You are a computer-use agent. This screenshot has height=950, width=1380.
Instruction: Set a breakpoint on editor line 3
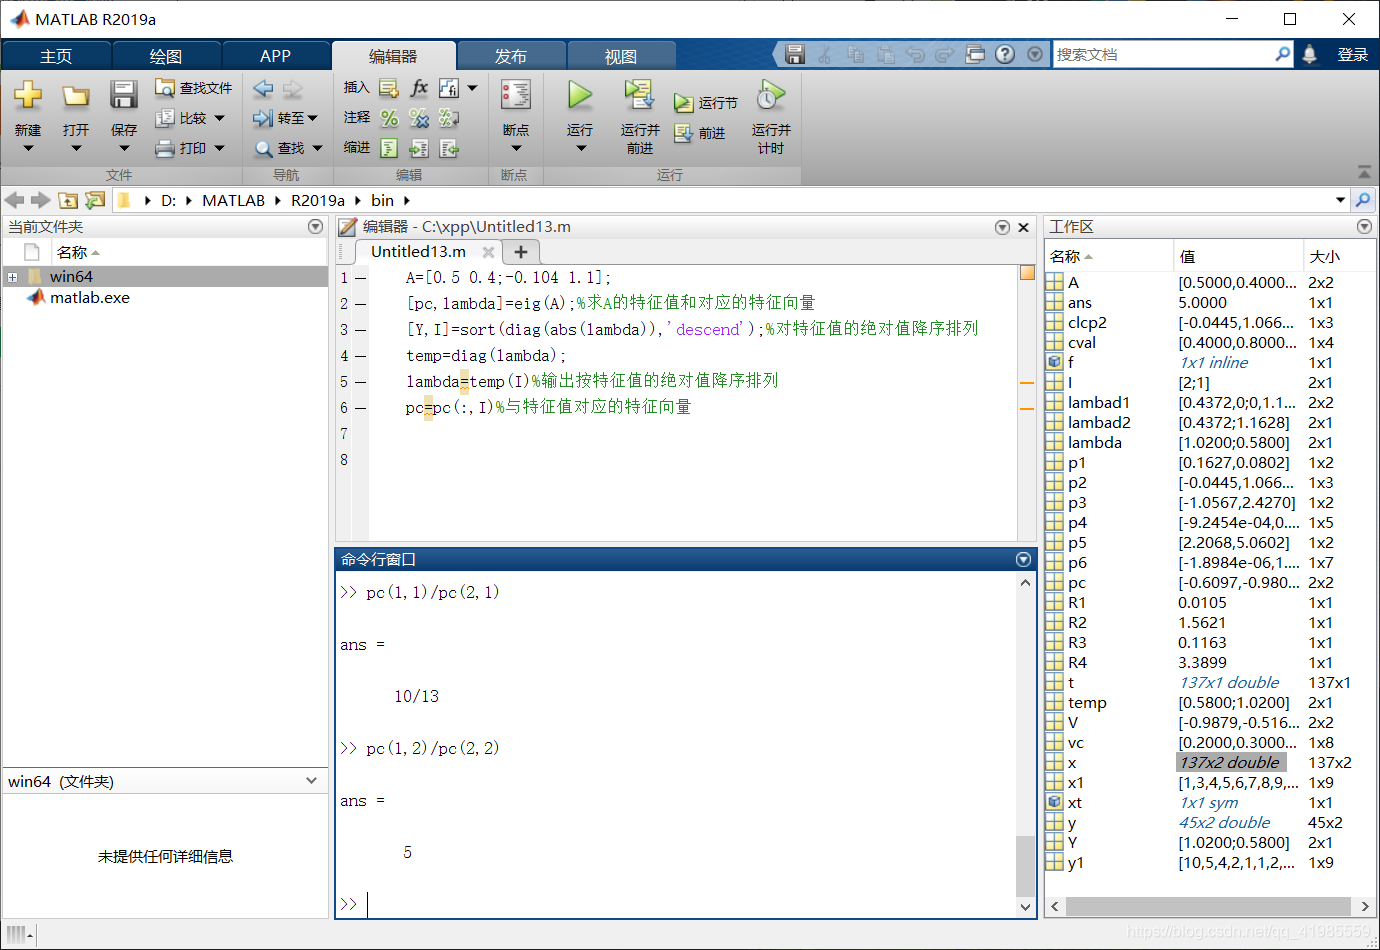(361, 329)
